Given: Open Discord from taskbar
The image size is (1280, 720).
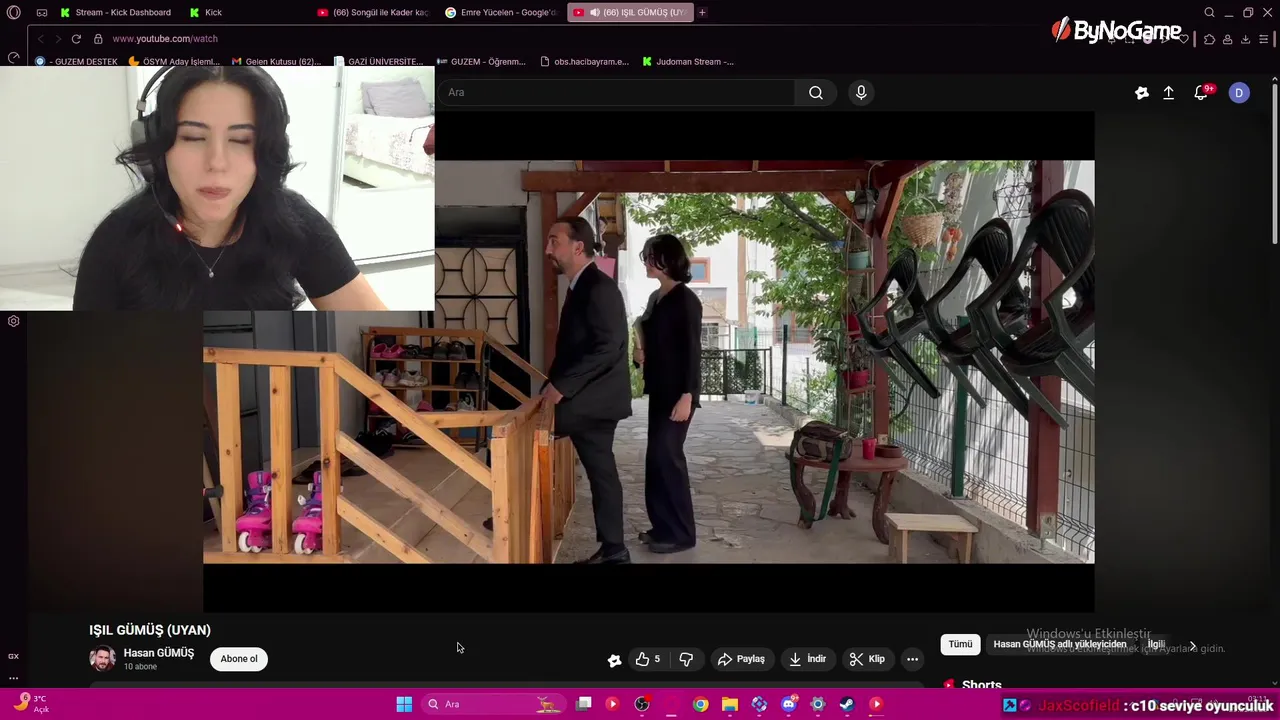Looking at the screenshot, I should pyautogui.click(x=789, y=704).
